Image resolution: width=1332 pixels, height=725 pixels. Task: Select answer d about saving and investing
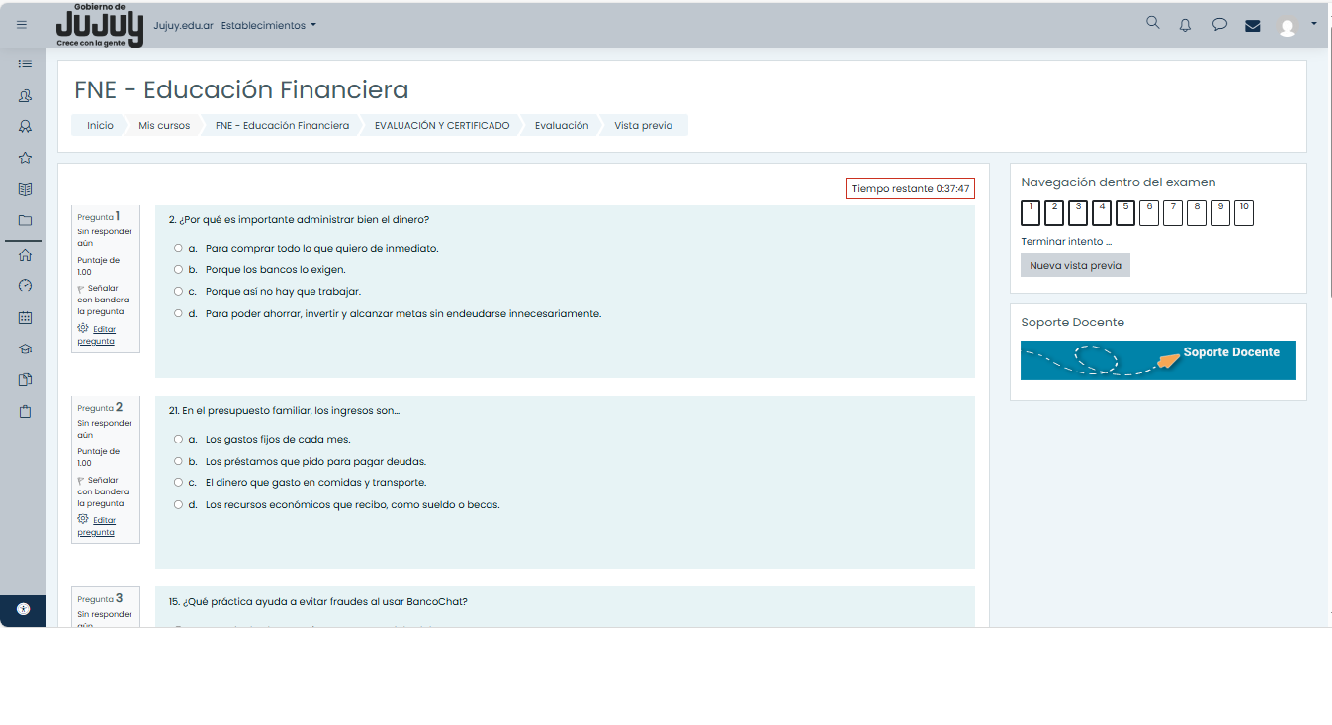coord(178,313)
